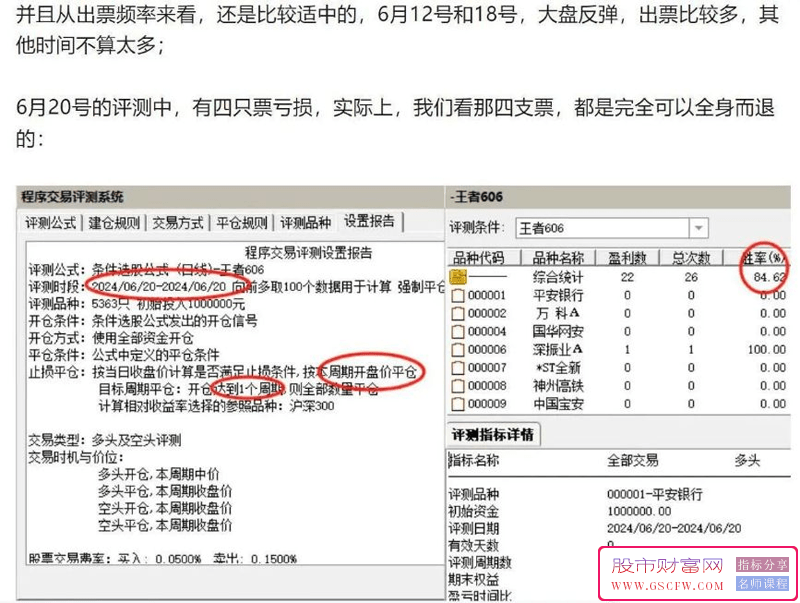The image size is (800, 603).
Task: Sort by 总次数 column header
Action: click(691, 258)
